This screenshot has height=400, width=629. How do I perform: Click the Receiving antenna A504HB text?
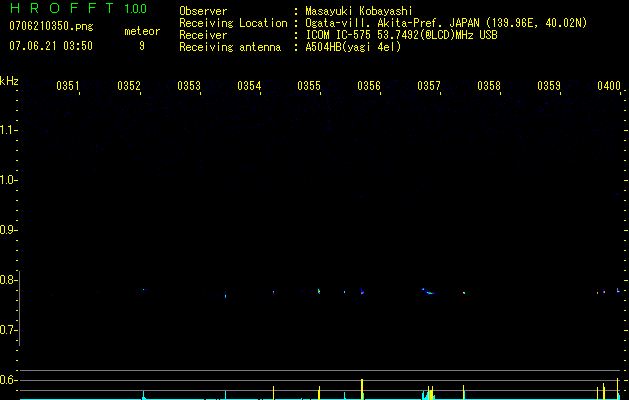(353, 47)
